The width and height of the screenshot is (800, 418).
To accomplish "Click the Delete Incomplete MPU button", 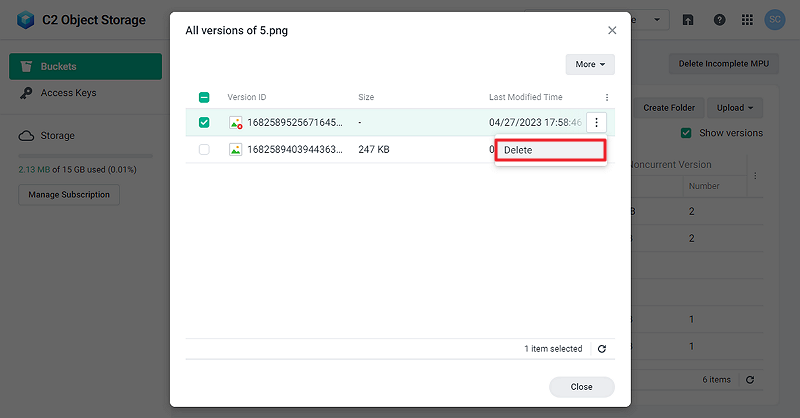I will pos(723,64).
